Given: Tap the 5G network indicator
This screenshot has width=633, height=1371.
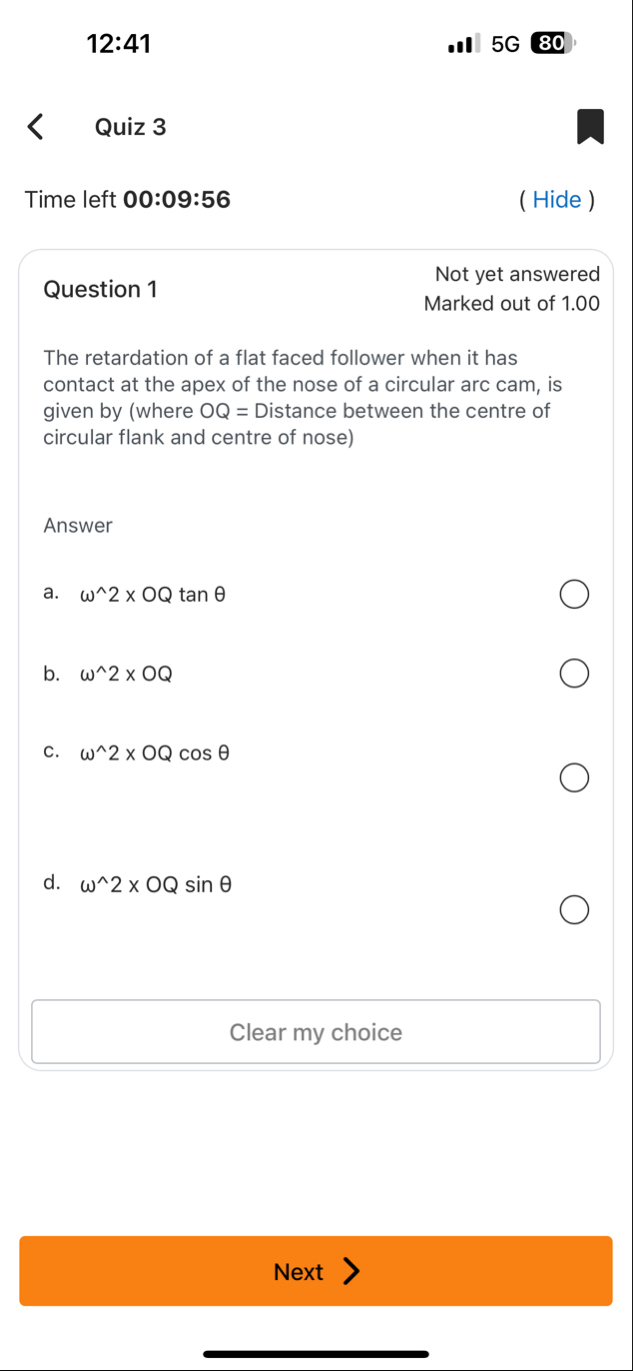Looking at the screenshot, I should click(x=506, y=44).
